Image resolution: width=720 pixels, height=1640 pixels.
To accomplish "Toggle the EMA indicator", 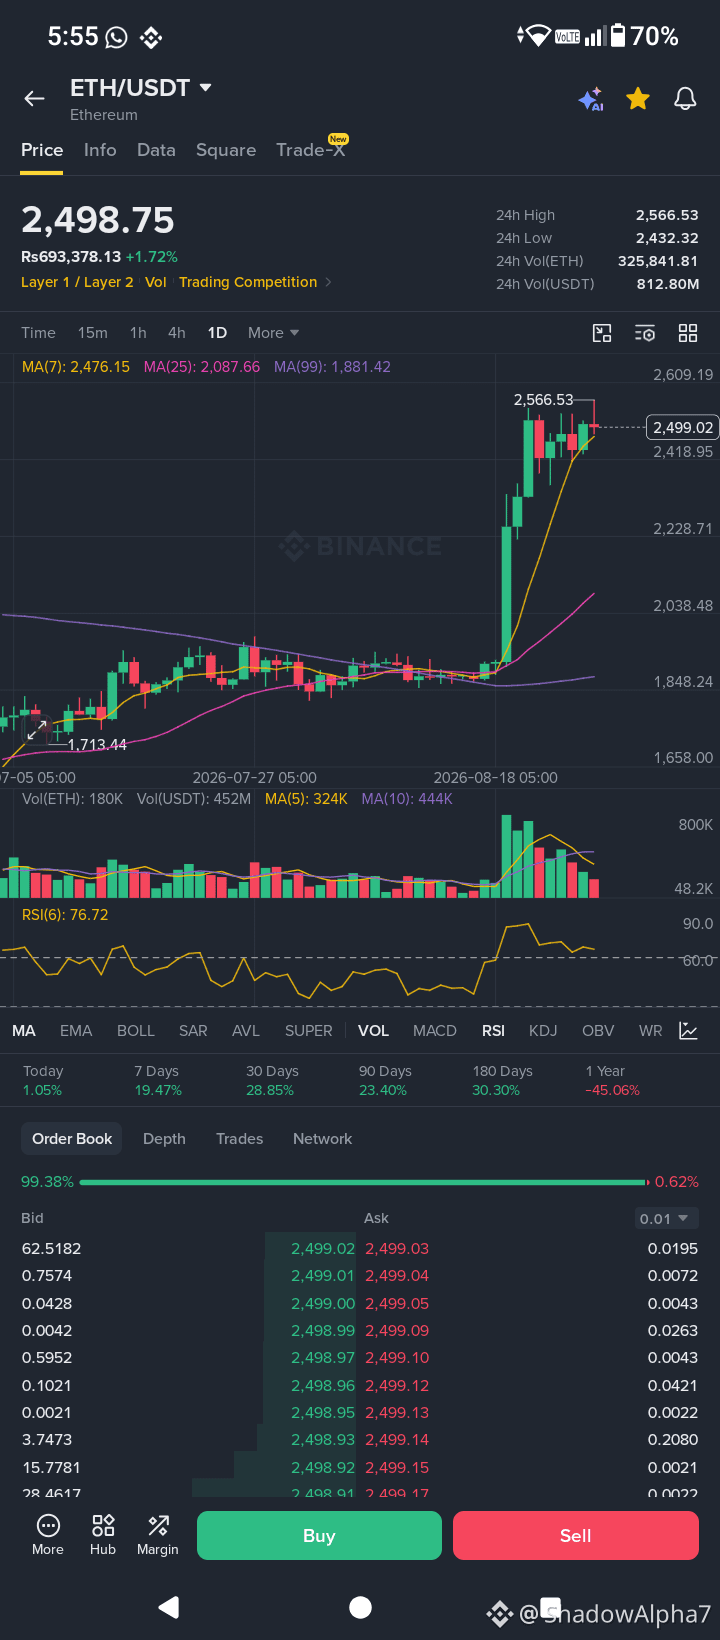I will (x=76, y=1031).
